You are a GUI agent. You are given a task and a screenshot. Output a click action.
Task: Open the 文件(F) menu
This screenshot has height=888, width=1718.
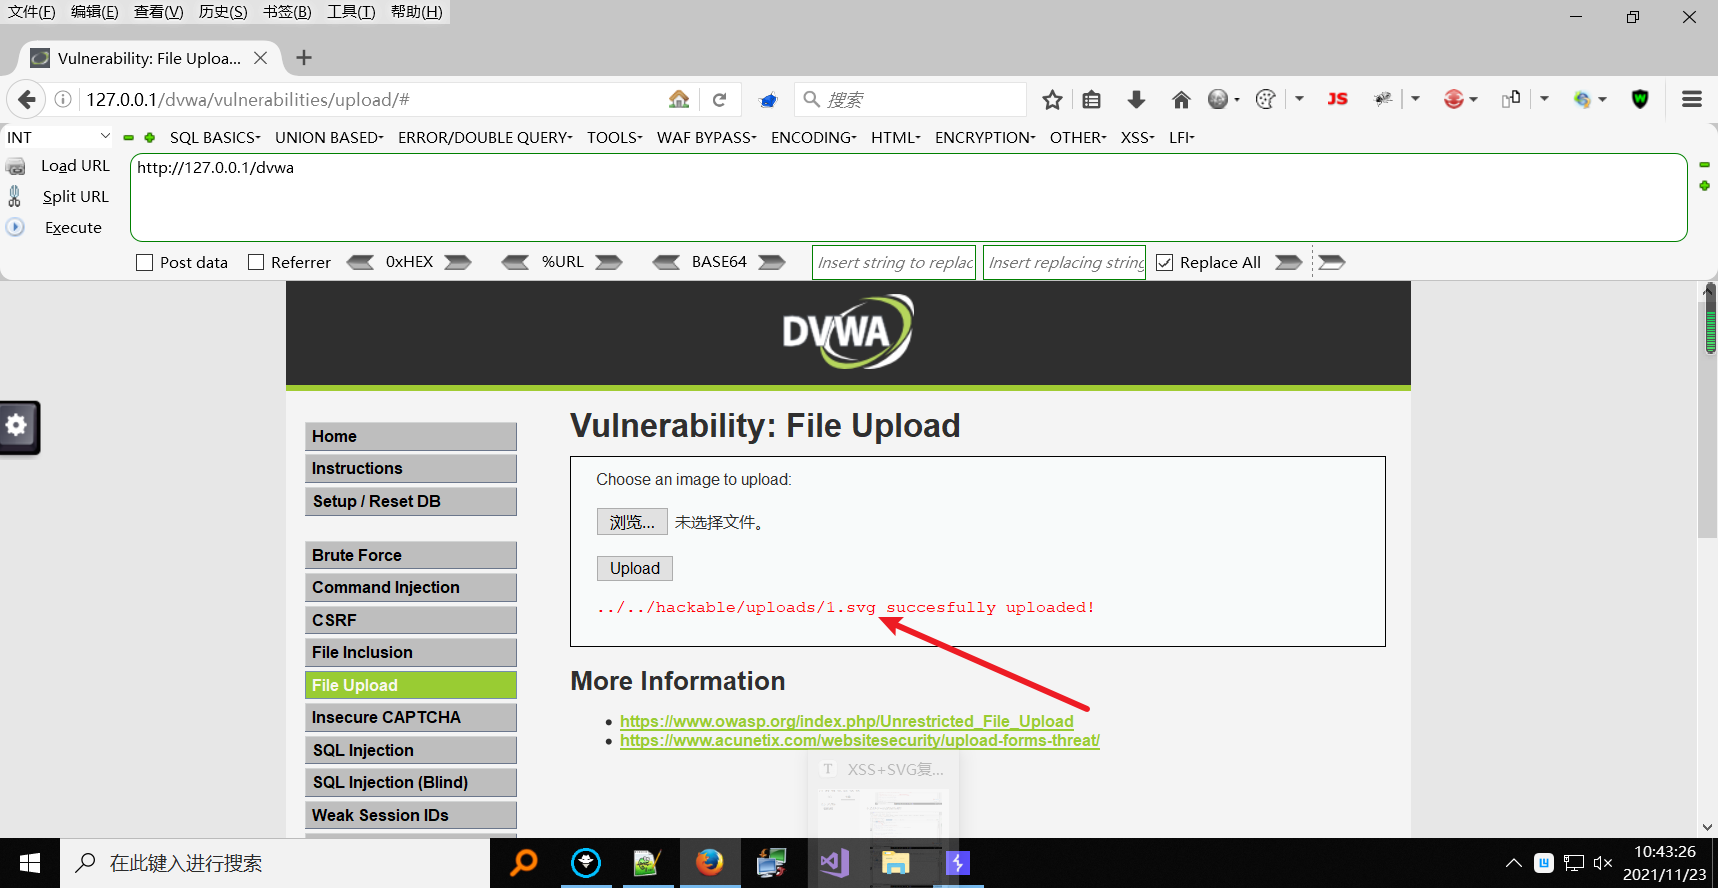[32, 12]
